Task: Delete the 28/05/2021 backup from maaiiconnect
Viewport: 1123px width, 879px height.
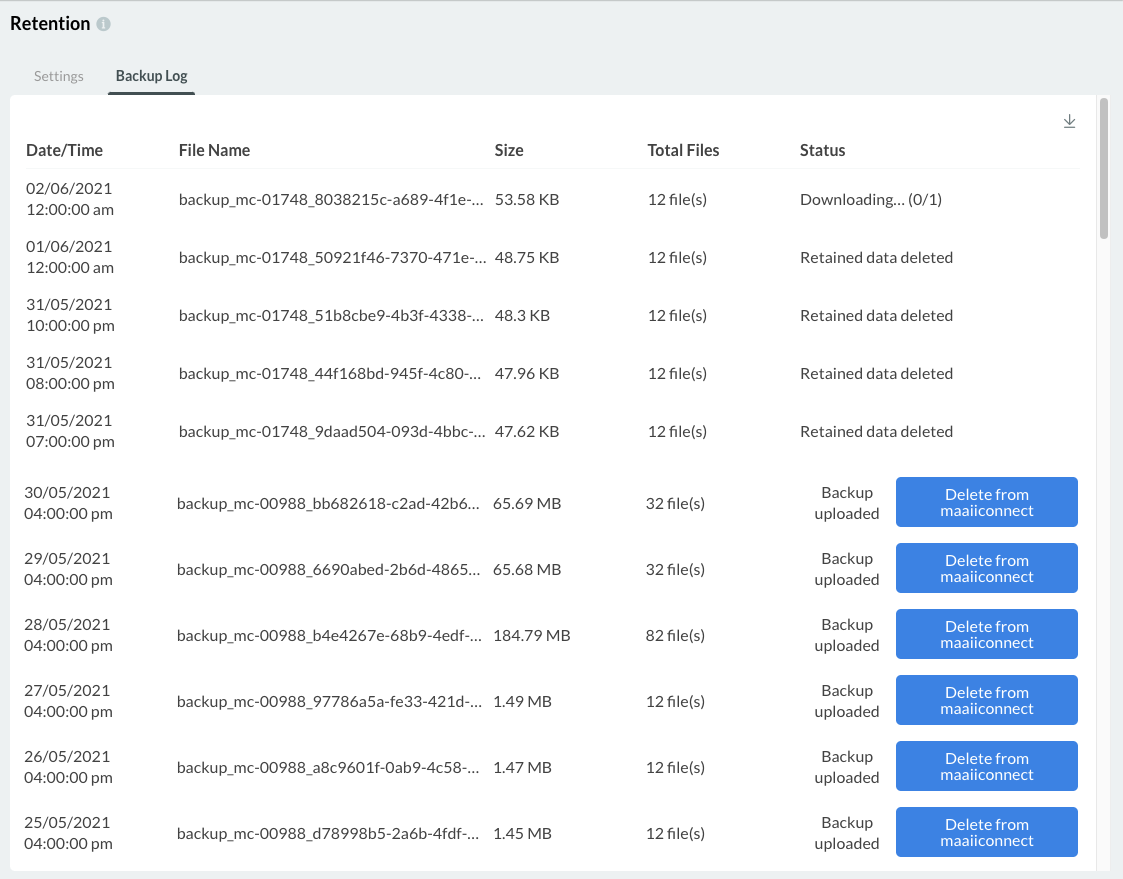Action: click(x=986, y=634)
